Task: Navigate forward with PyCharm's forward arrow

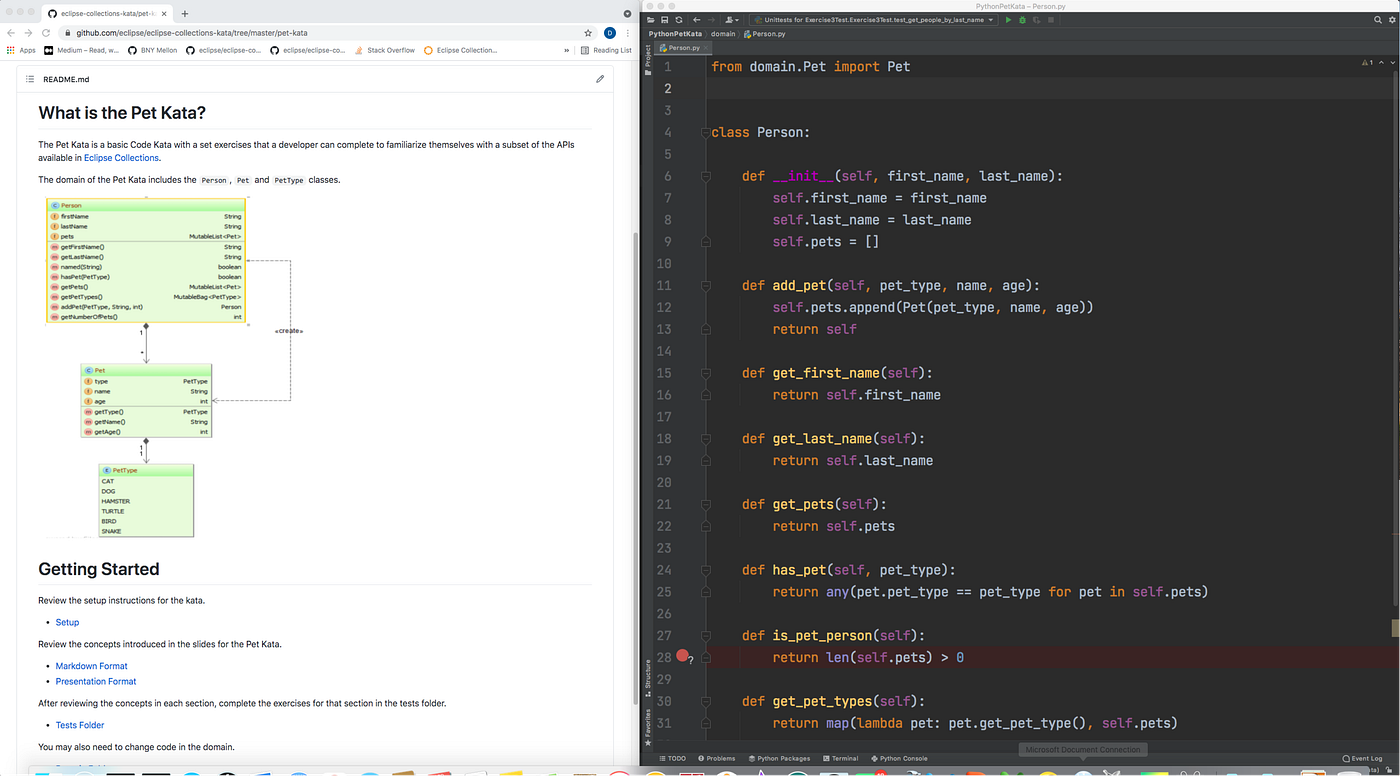Action: click(711, 20)
